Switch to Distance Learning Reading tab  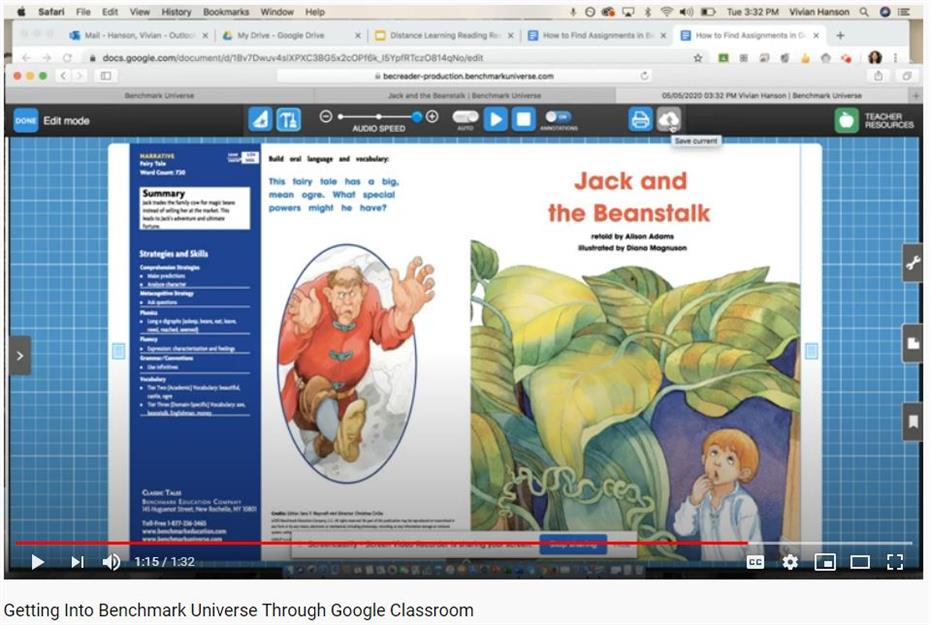click(444, 36)
